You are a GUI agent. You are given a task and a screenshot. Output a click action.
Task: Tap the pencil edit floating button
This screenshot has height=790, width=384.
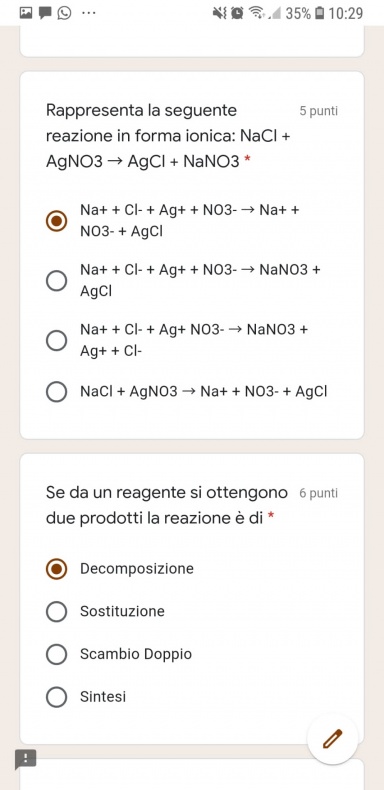coord(333,739)
